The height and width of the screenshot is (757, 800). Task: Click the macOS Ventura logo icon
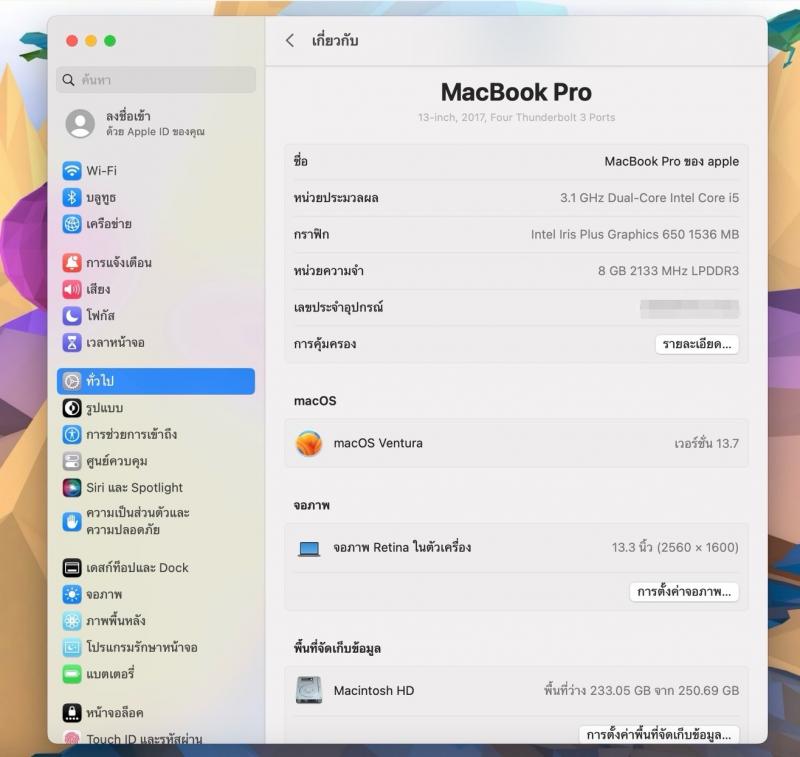point(309,443)
